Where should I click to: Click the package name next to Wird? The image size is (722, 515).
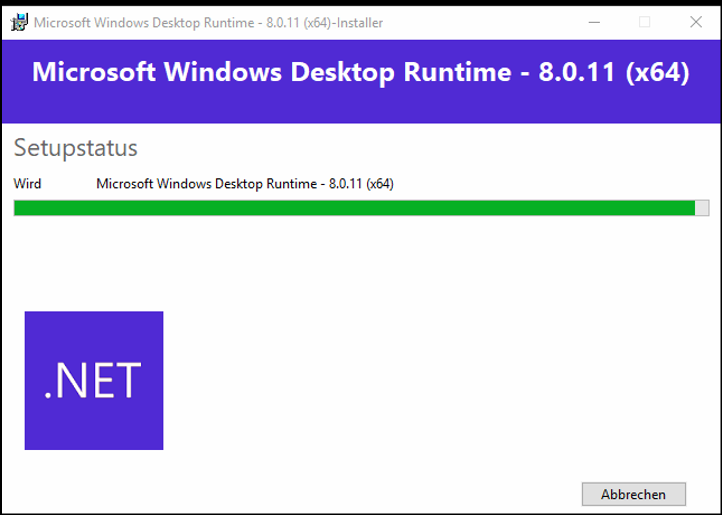pyautogui.click(x=245, y=184)
